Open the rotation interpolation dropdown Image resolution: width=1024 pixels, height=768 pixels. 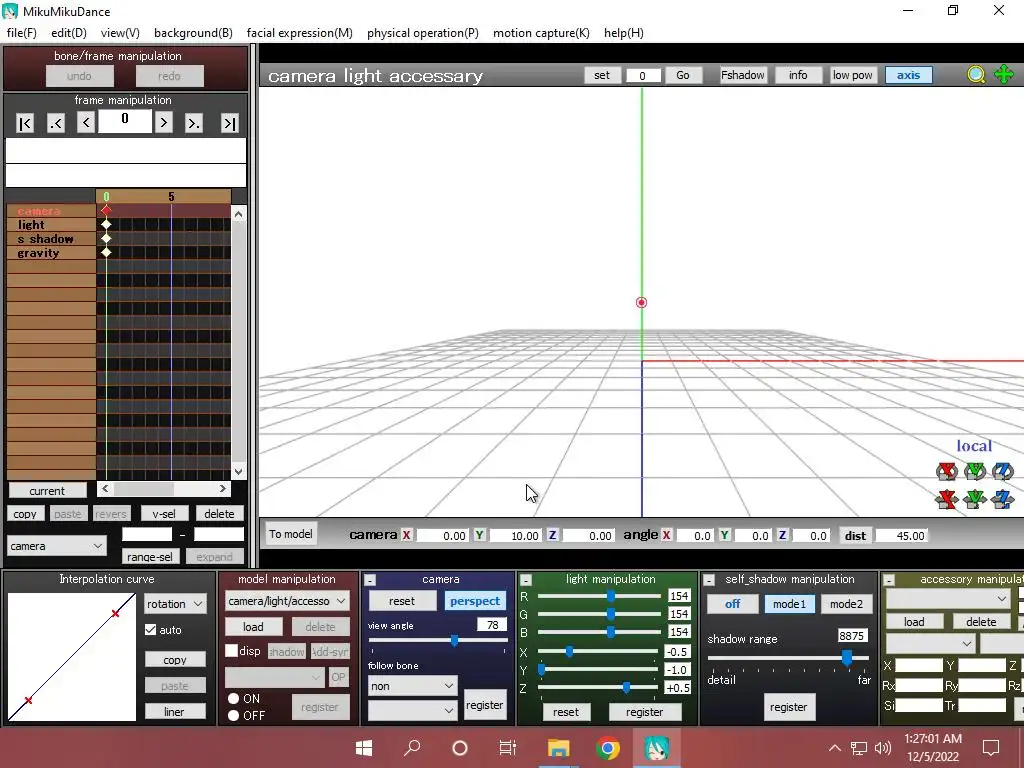[x=175, y=604]
